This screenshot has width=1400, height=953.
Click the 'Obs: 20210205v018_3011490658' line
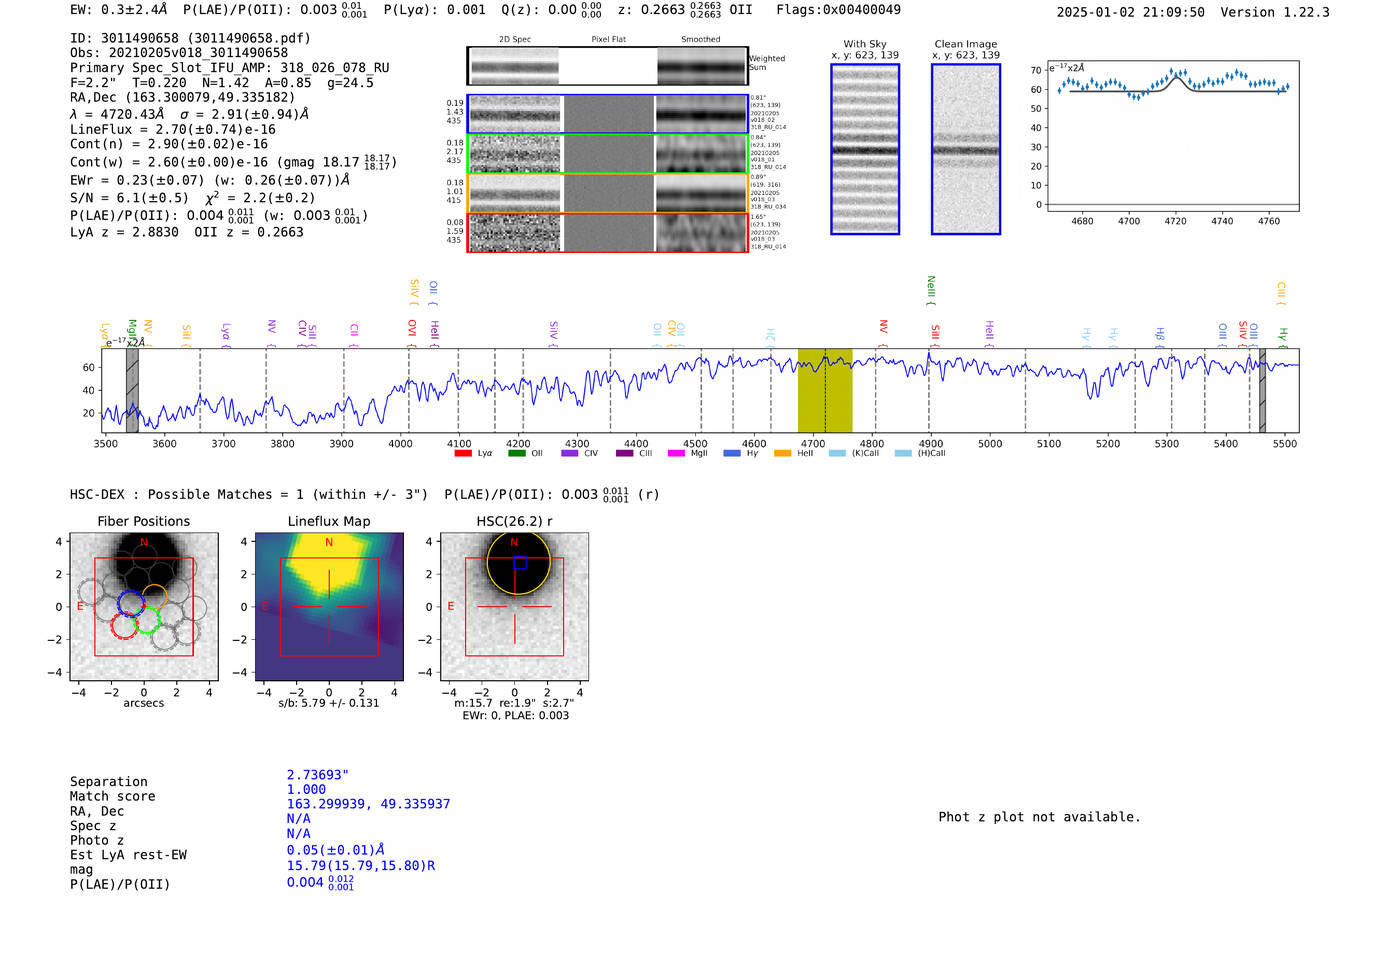click(179, 53)
